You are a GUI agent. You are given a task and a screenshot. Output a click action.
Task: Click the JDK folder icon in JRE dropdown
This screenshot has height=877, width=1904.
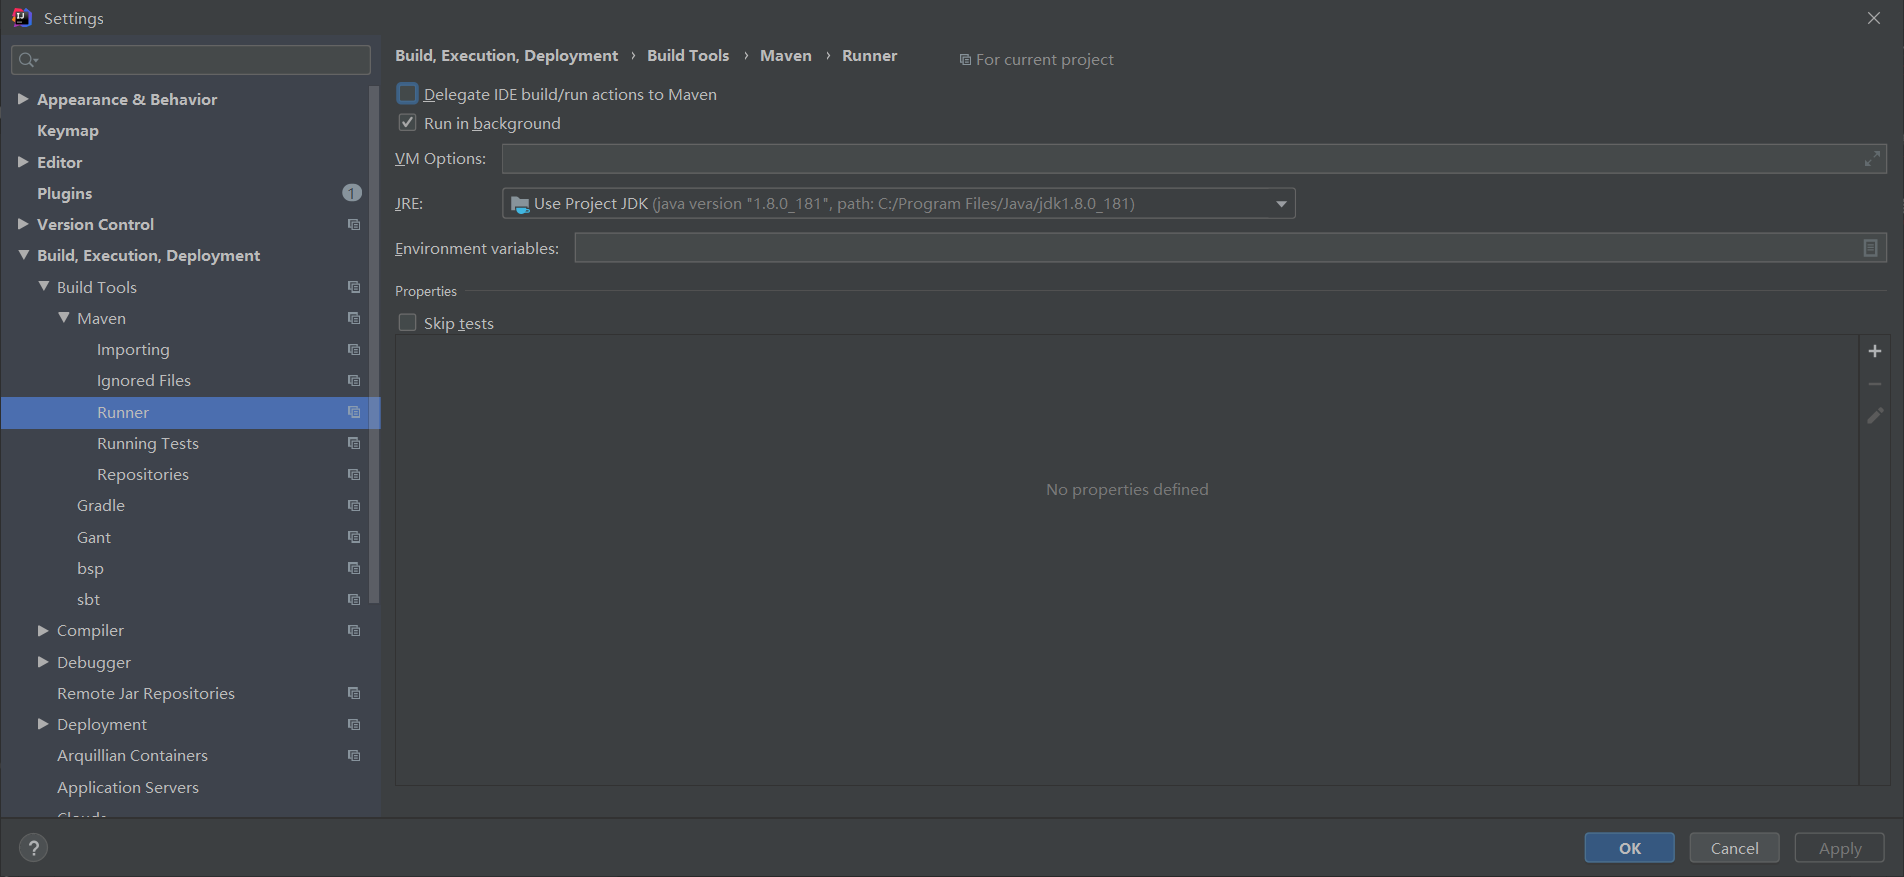[520, 204]
